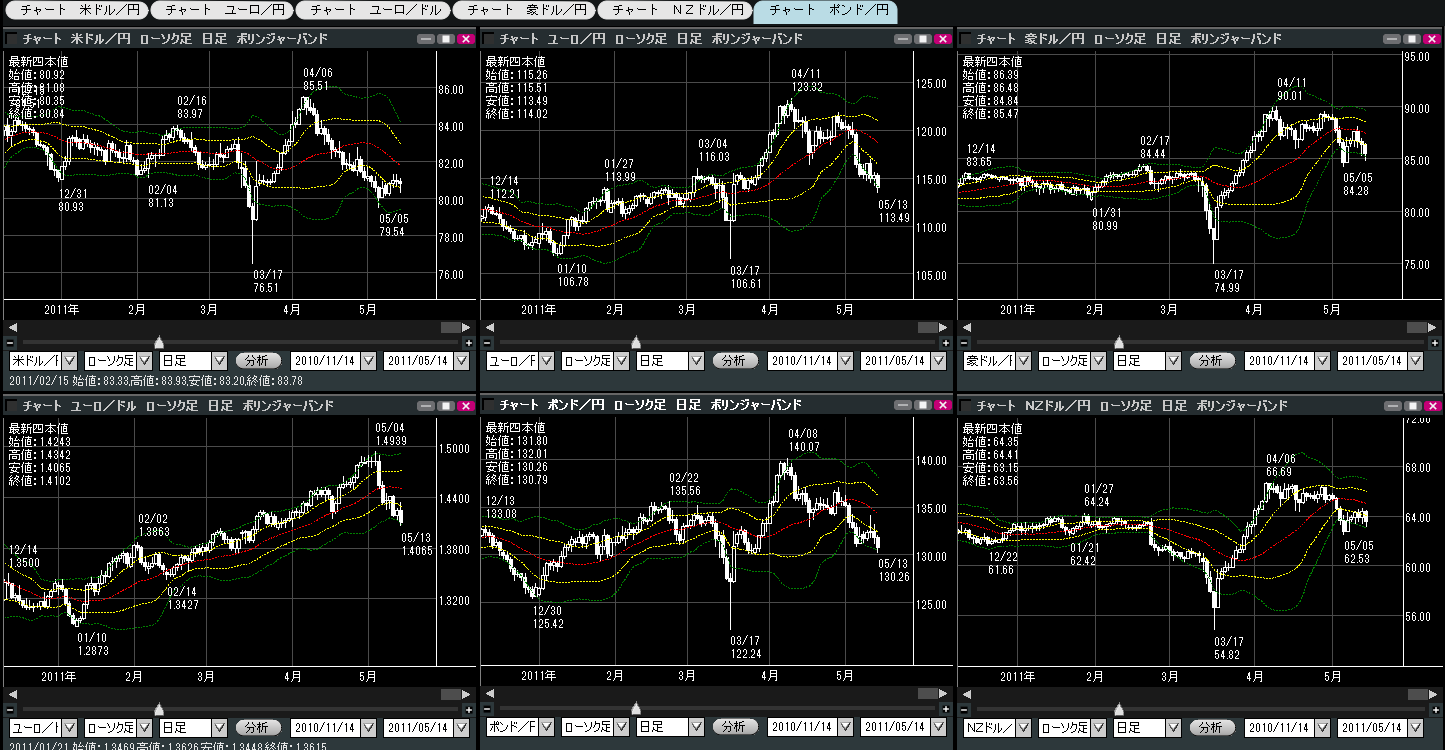Image resolution: width=1445 pixels, height=750 pixels.
Task: Use the minus zoom icon in 豪ドル/円 chart
Action: click(x=965, y=343)
